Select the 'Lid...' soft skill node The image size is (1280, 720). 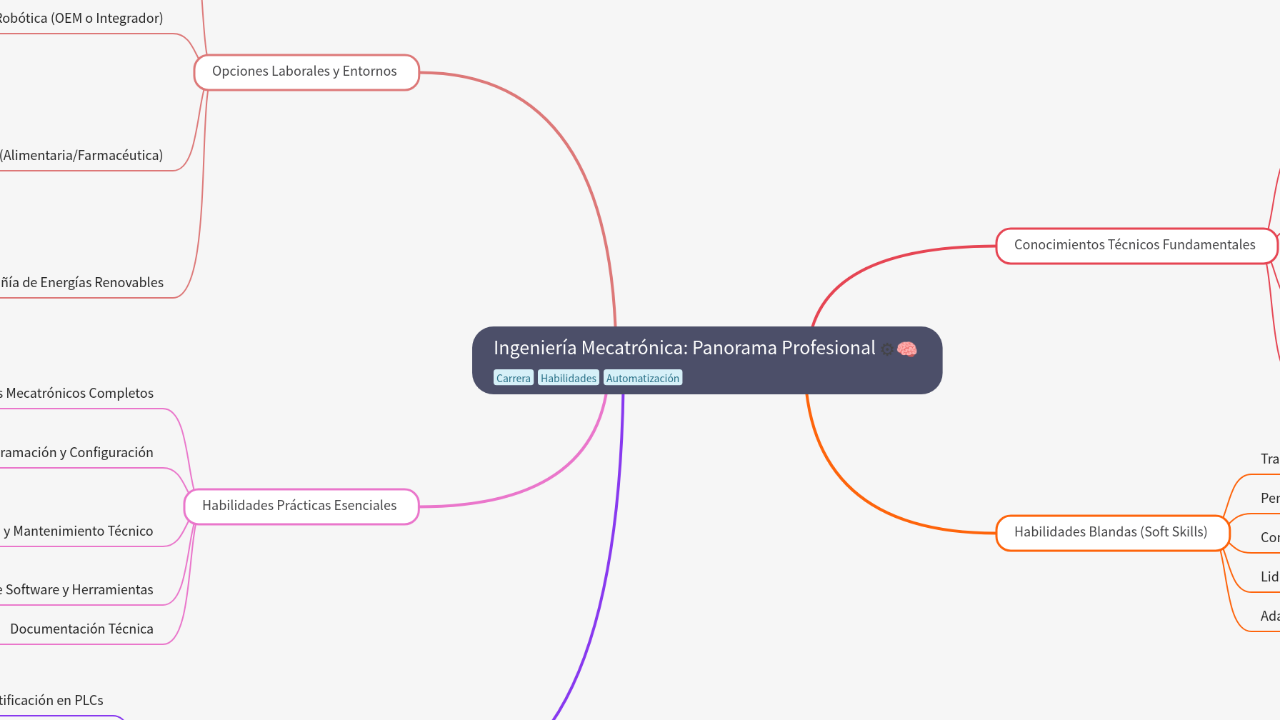point(1268,576)
